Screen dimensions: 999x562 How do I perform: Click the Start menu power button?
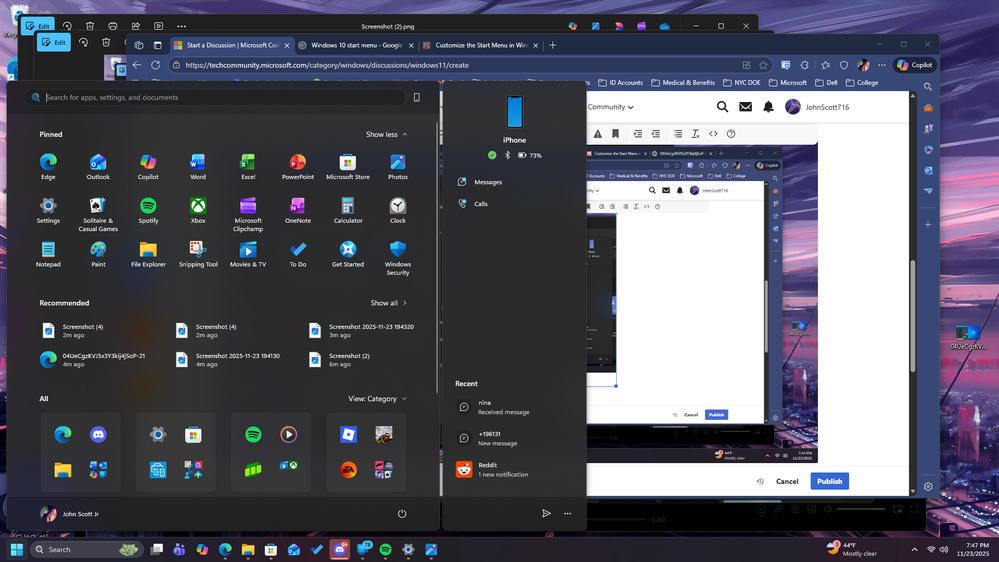click(x=402, y=514)
